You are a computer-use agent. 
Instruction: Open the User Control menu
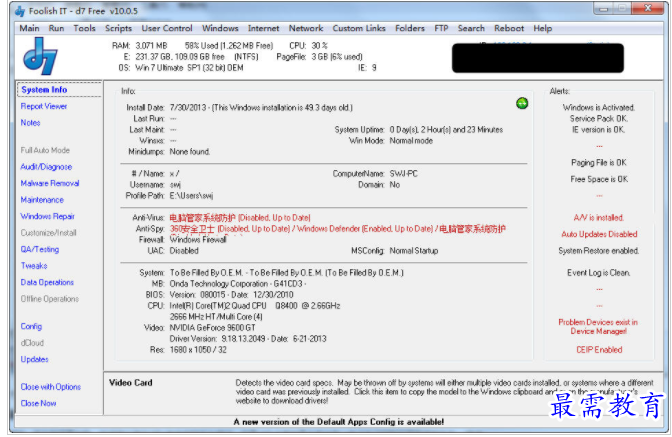167,28
